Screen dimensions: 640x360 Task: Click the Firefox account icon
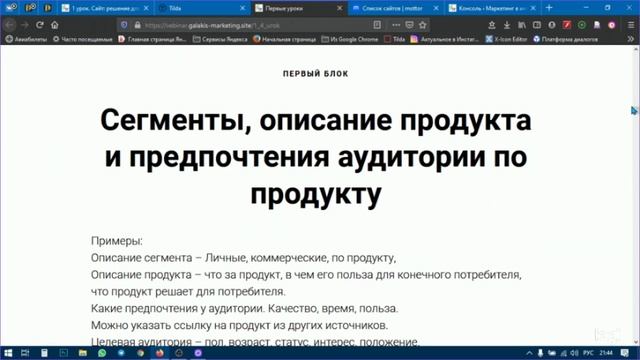pos(552,25)
